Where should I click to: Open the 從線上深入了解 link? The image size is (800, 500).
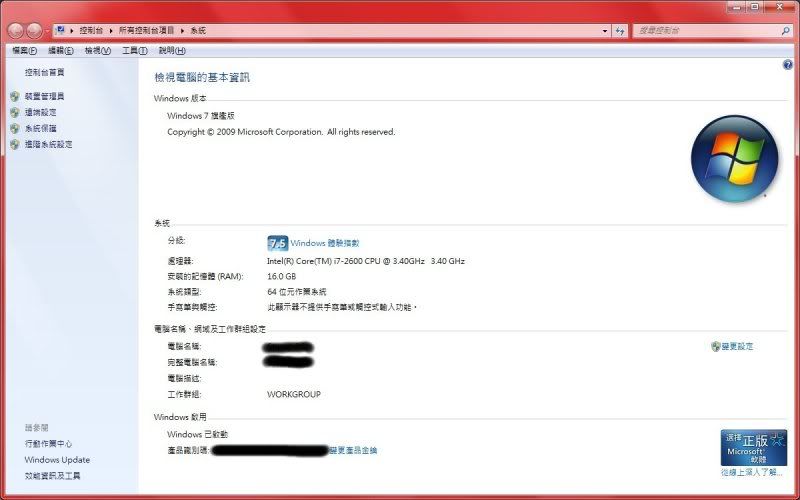[751, 472]
